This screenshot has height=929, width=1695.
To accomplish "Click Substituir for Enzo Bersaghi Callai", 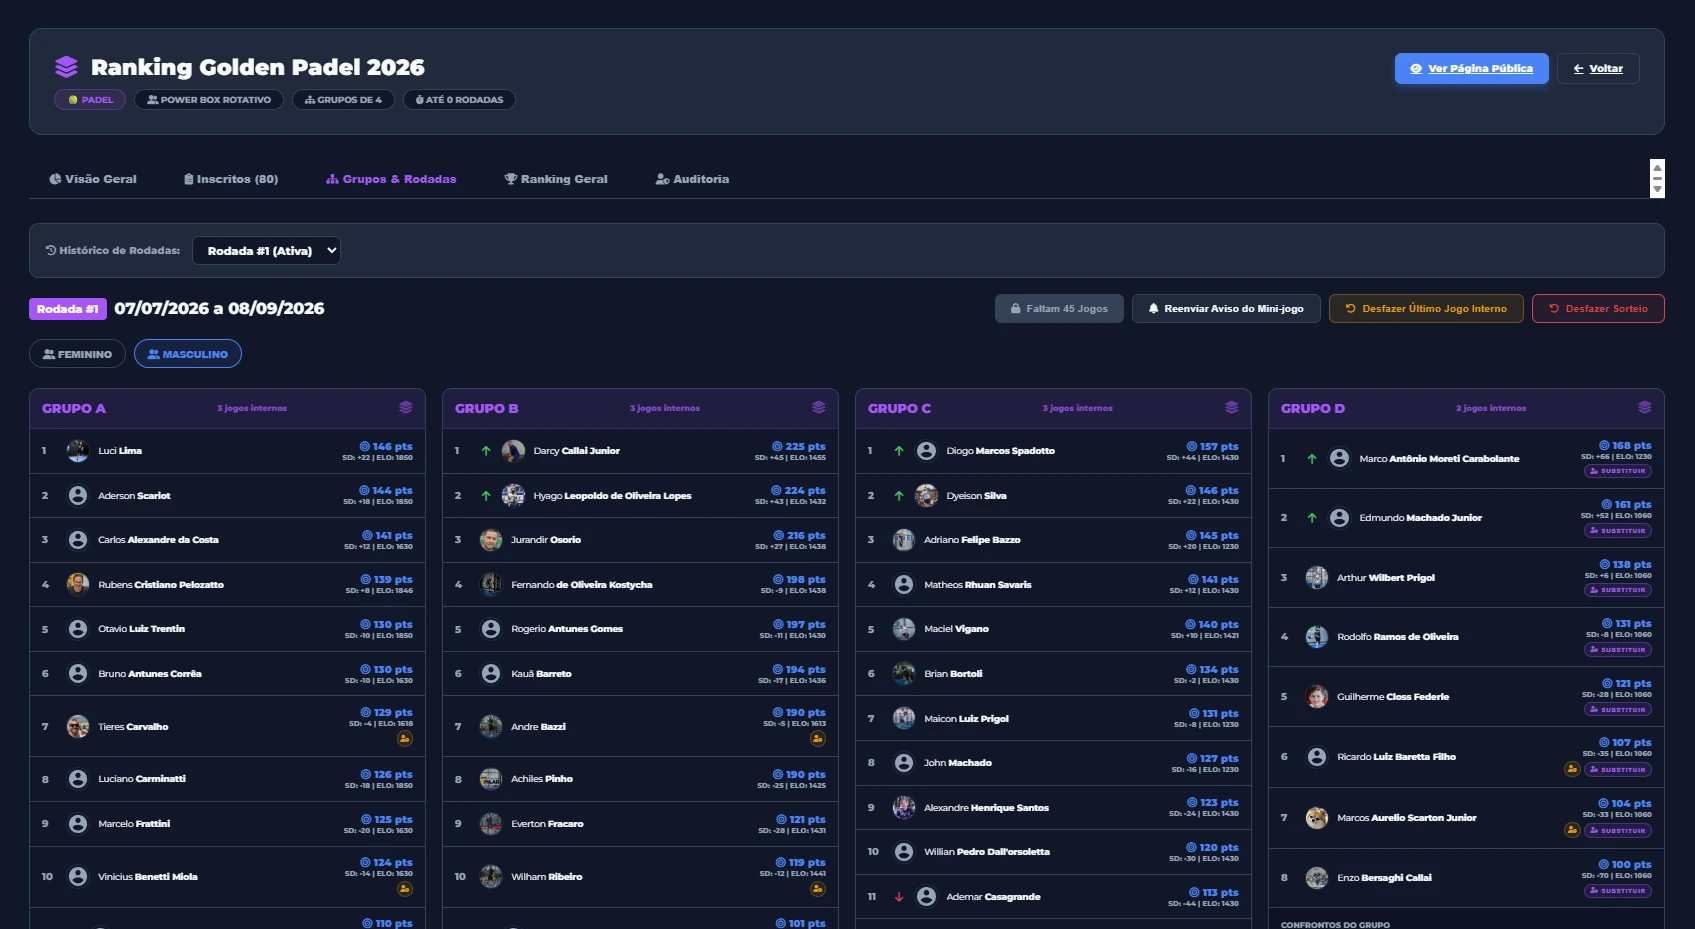I will pos(1618,891).
